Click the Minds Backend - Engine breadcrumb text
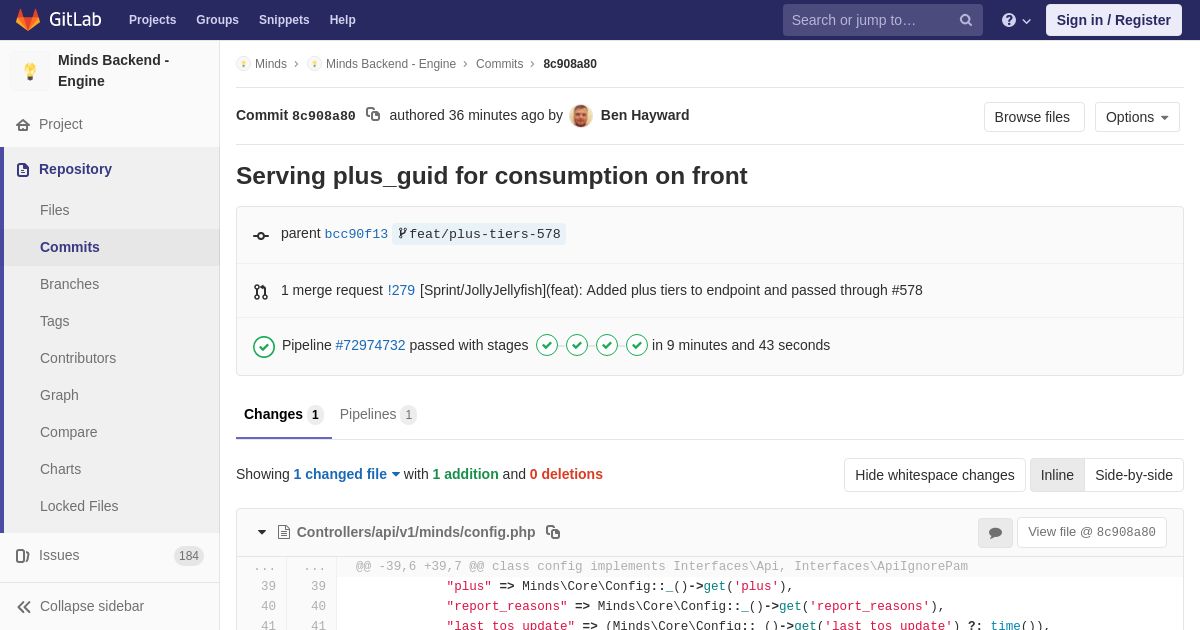 click(391, 64)
